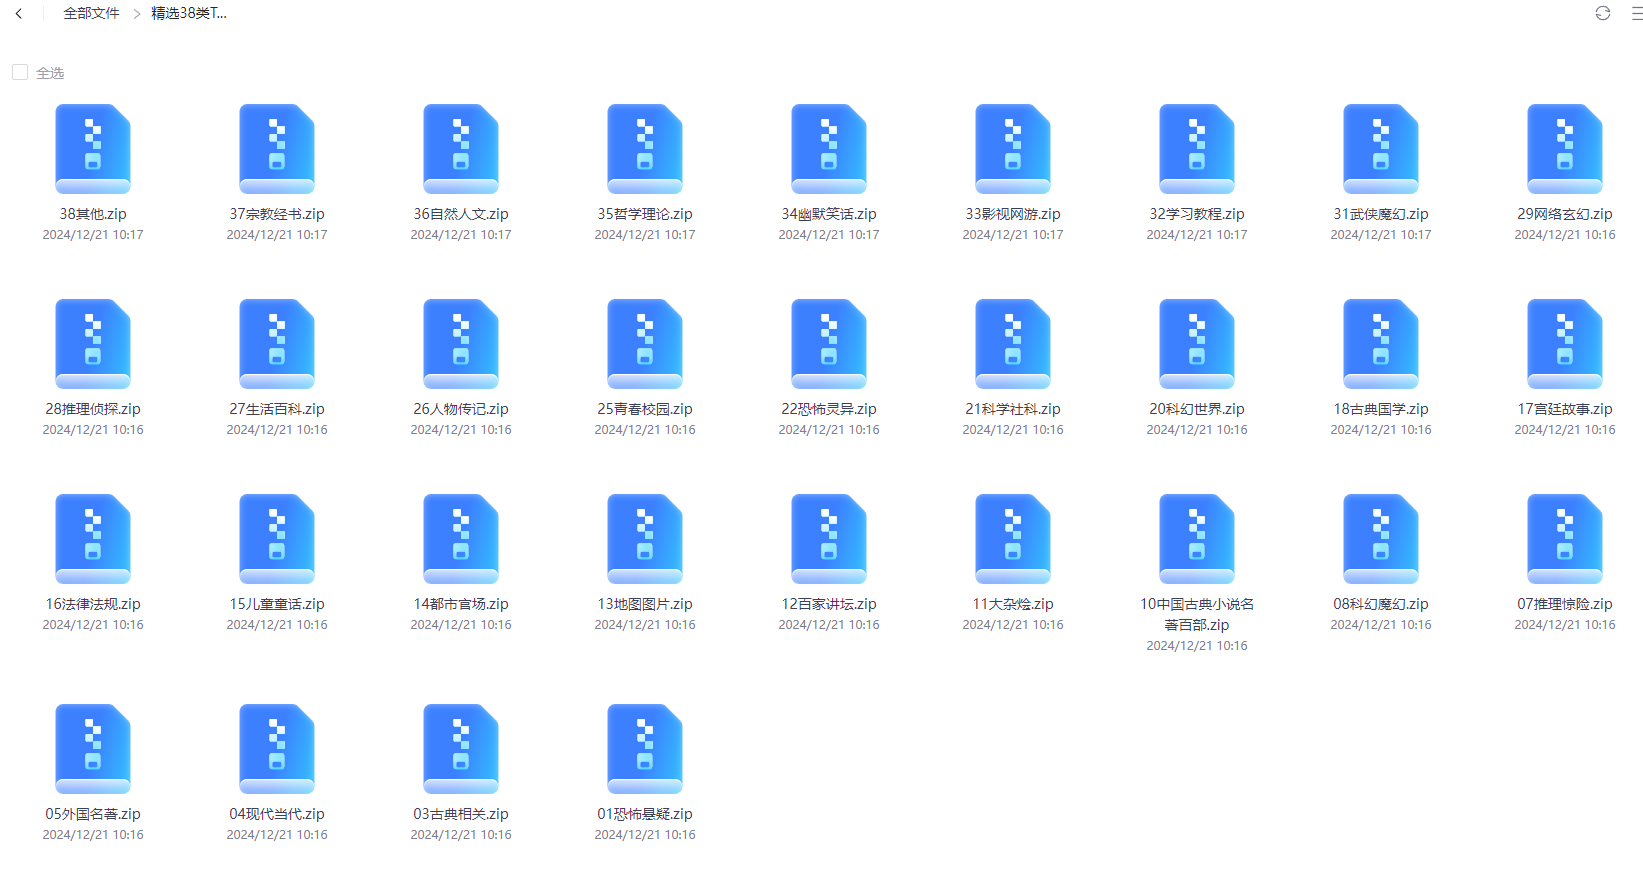1643x887 pixels.
Task: Select the 05外国名著.zip archive icon
Action: [93, 749]
